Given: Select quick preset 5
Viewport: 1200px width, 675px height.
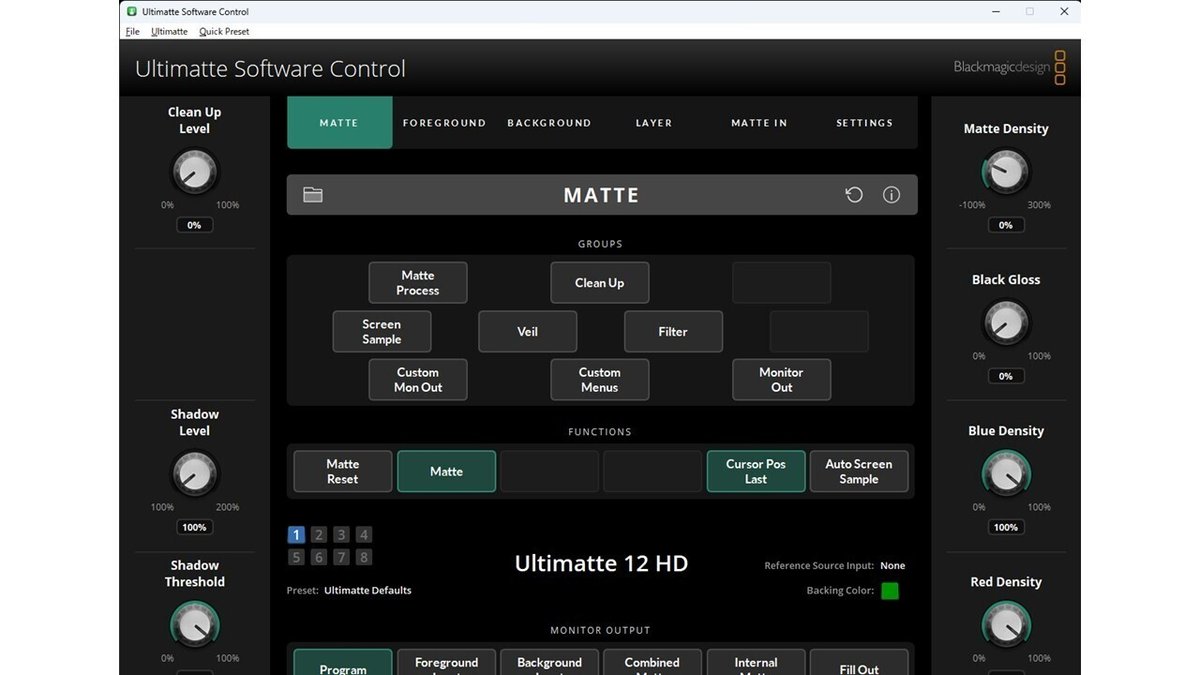Looking at the screenshot, I should point(296,557).
